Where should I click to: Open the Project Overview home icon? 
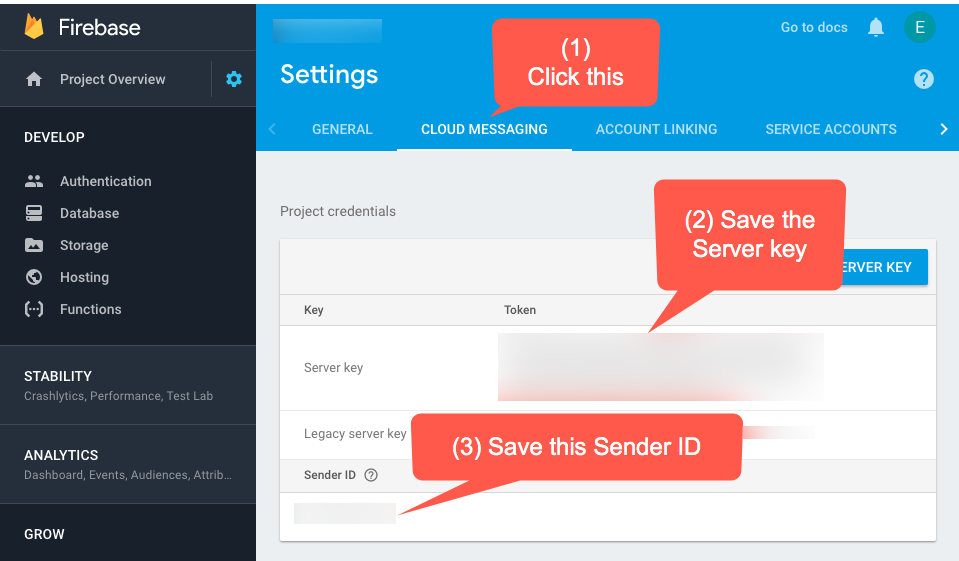pos(34,79)
